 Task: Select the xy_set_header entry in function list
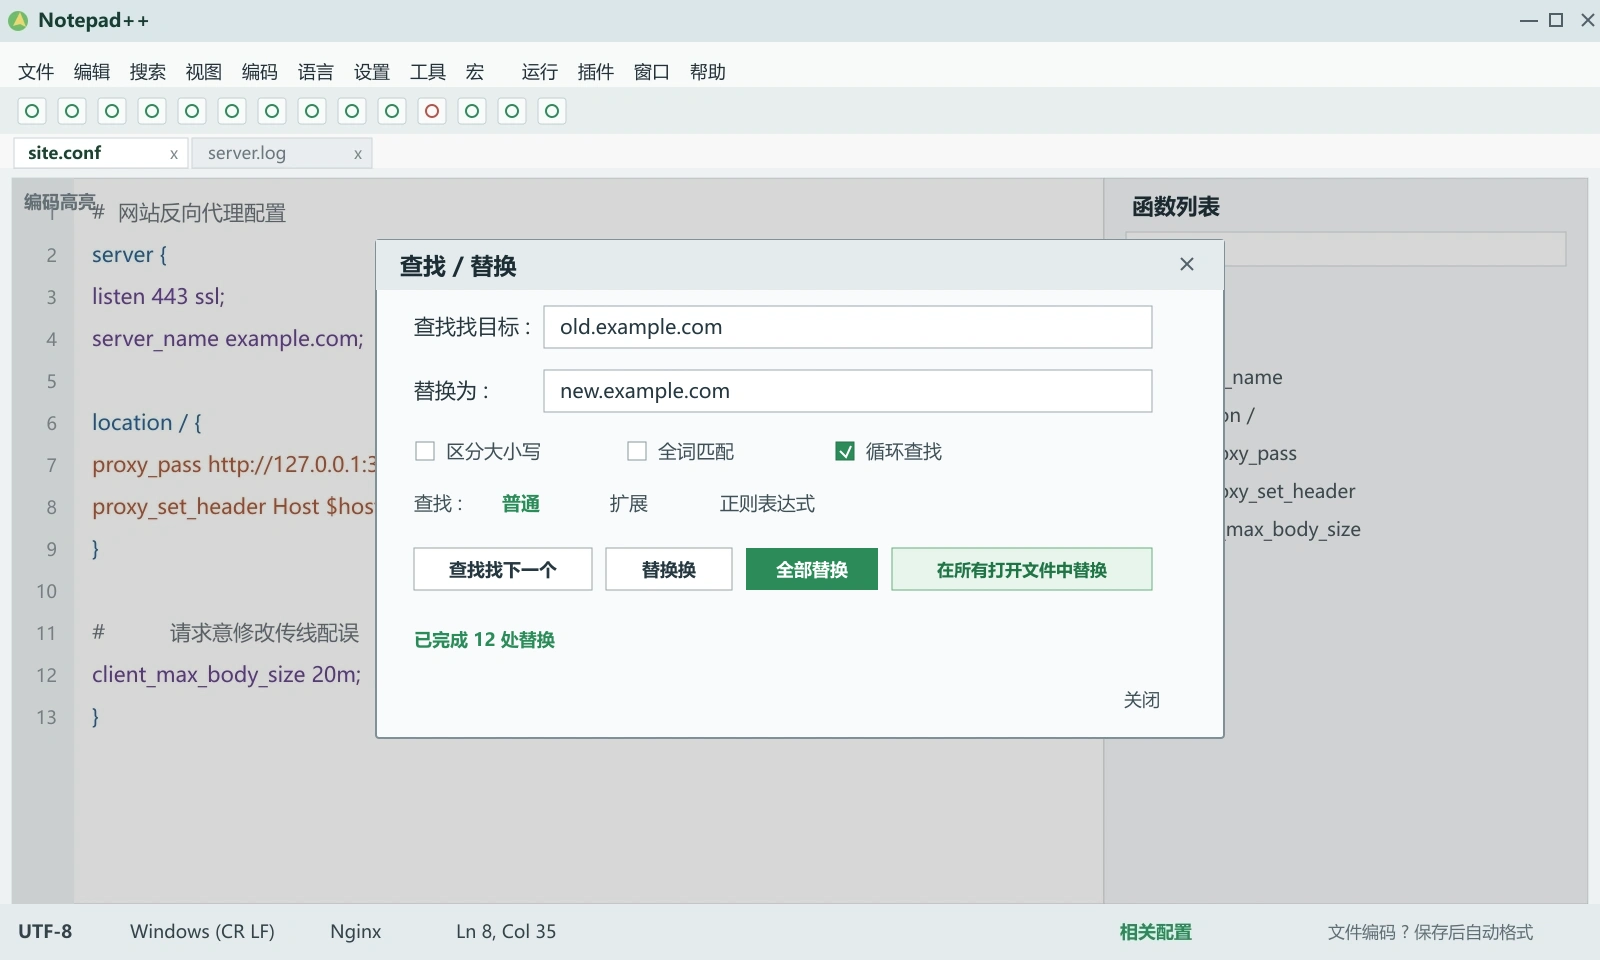coord(1290,491)
